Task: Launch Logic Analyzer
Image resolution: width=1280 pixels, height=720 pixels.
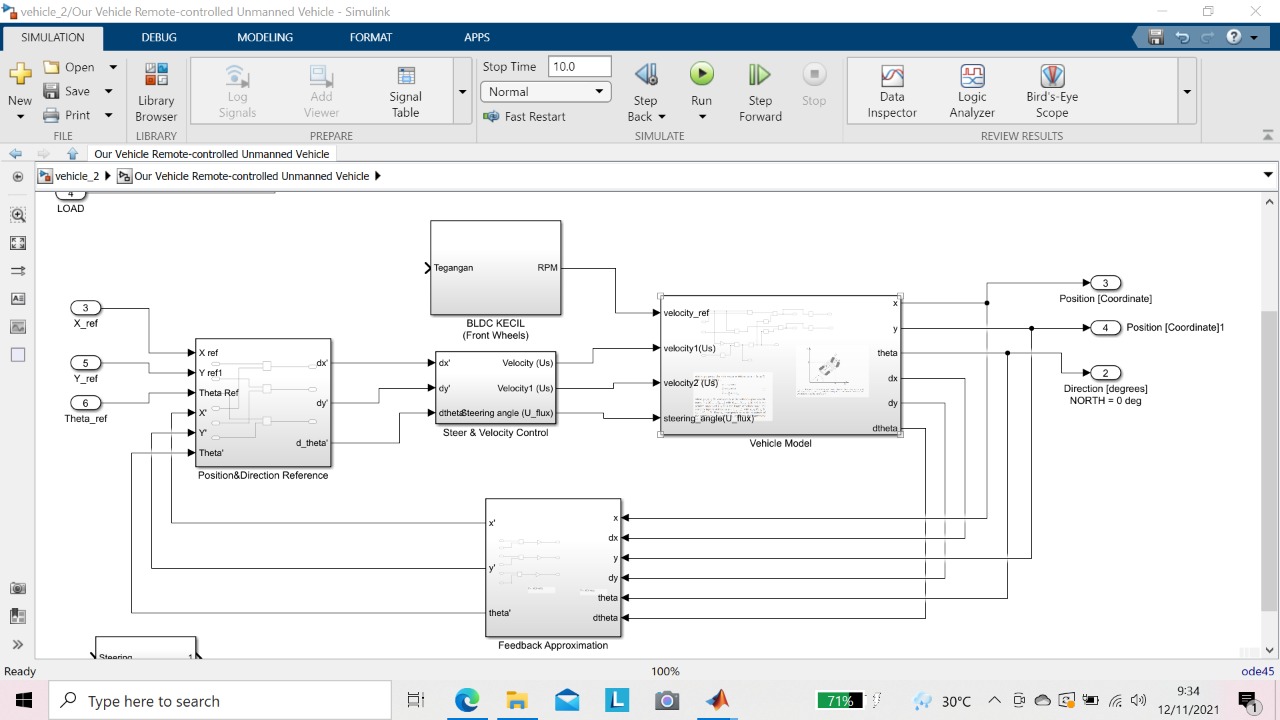Action: 972,92
